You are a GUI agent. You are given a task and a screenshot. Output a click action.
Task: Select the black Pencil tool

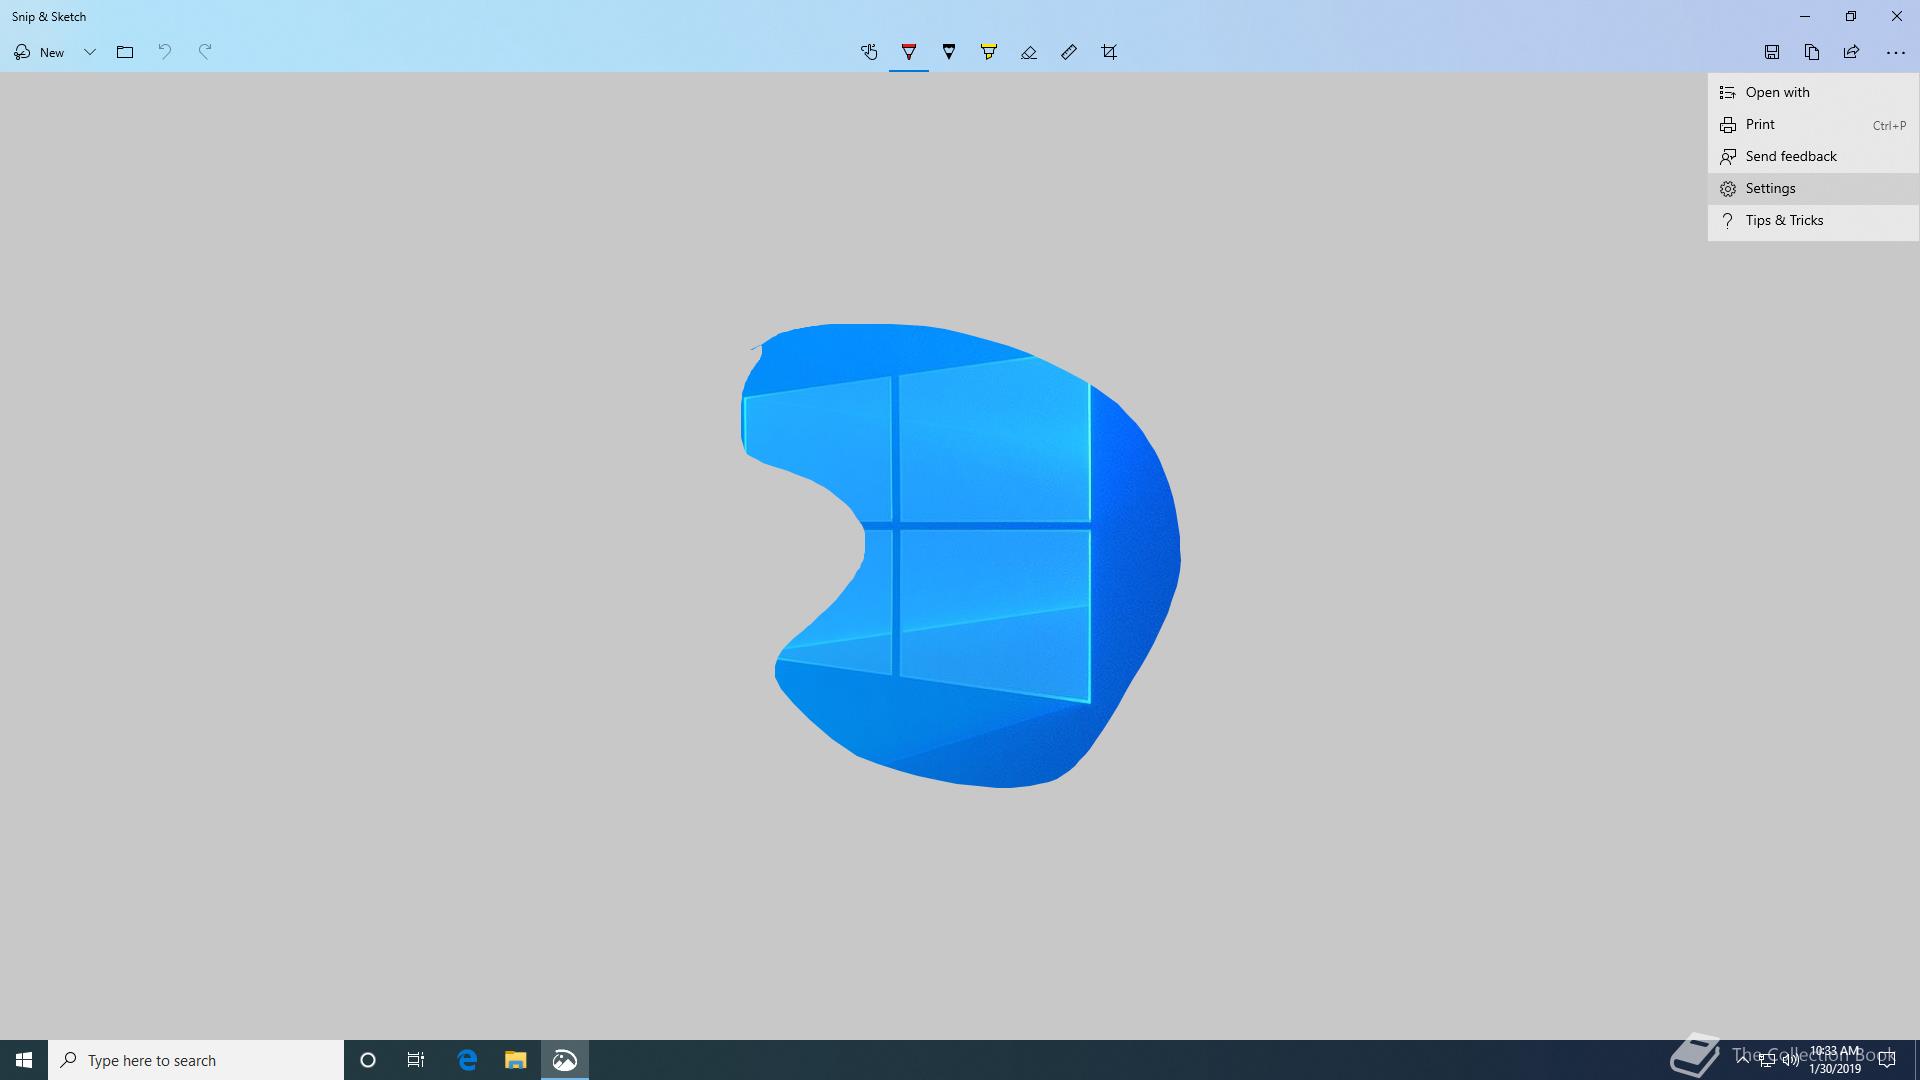coord(949,52)
